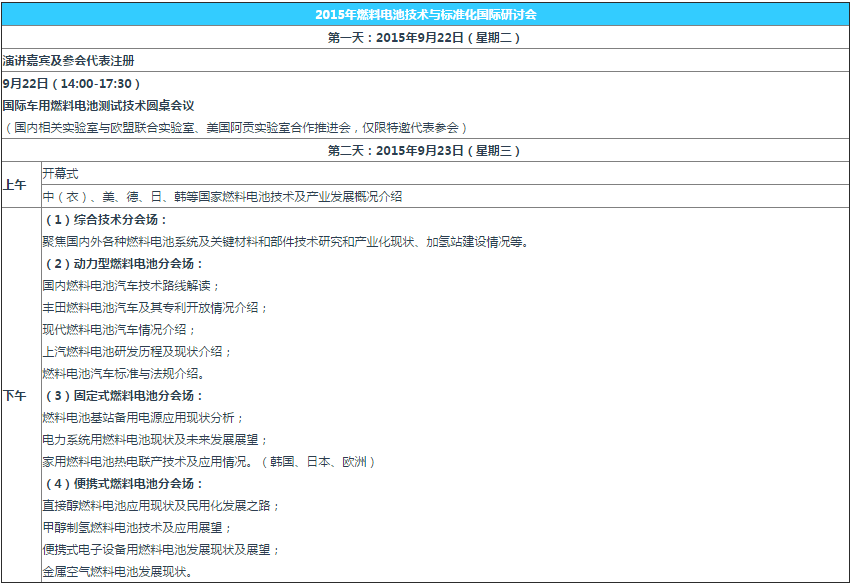The width and height of the screenshot is (850, 585).
Task: Select the "金属空气燃料电池发展现状" line
Action: point(117,572)
